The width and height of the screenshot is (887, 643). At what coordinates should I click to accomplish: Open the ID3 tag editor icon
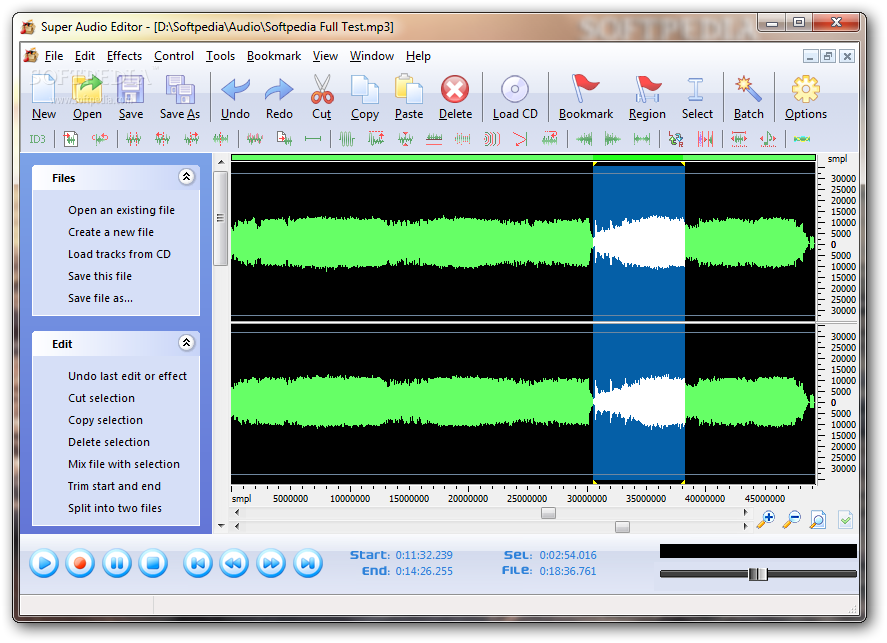click(37, 139)
